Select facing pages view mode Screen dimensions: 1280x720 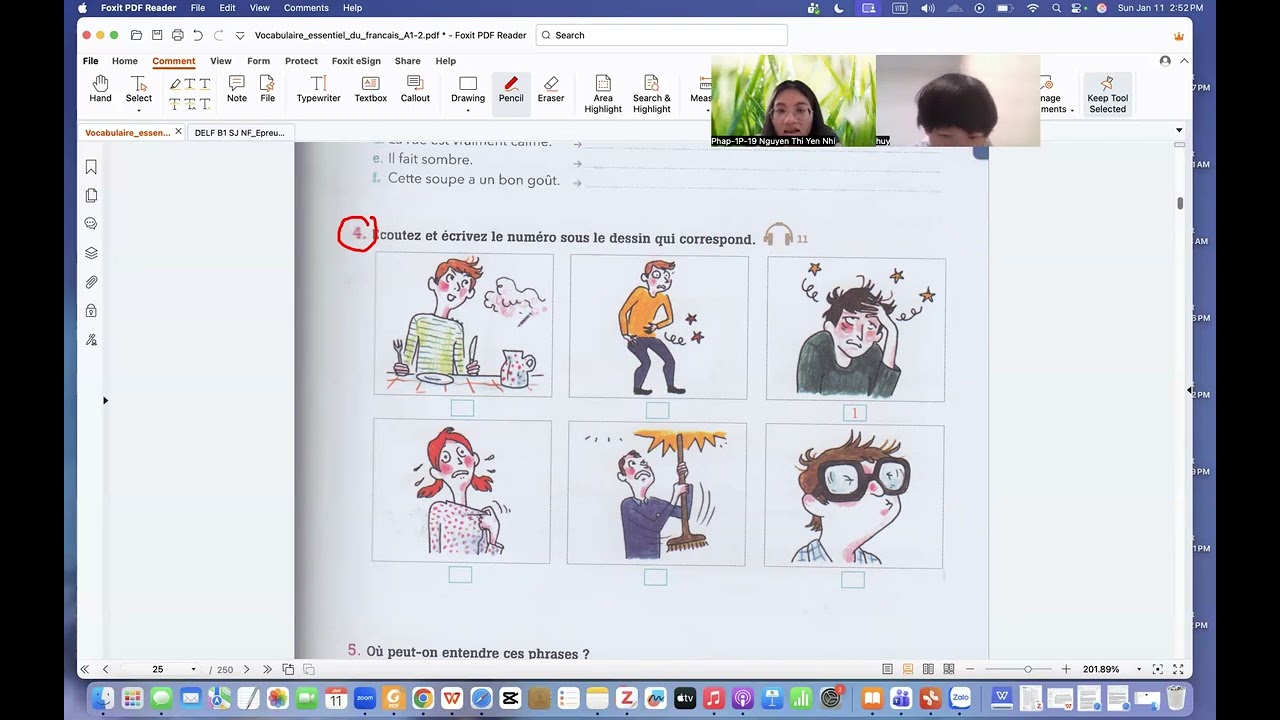pyautogui.click(x=928, y=669)
